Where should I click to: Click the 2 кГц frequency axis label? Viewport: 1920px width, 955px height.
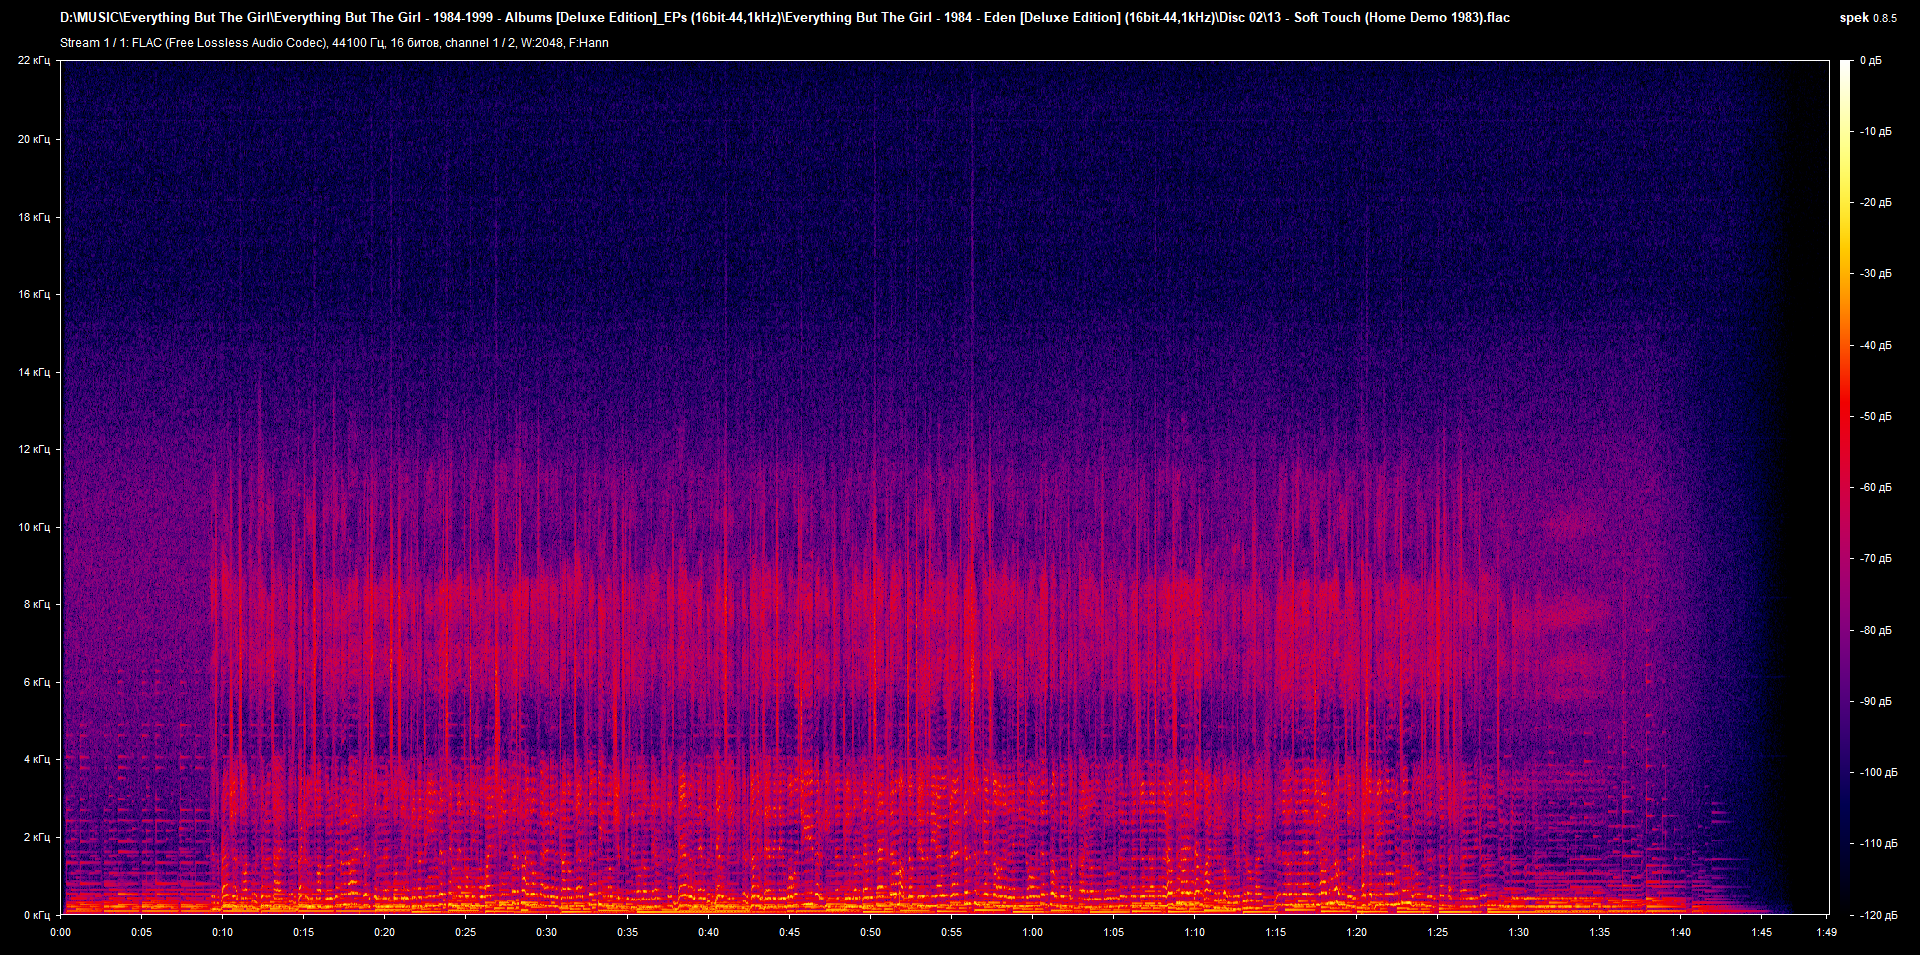[x=37, y=837]
